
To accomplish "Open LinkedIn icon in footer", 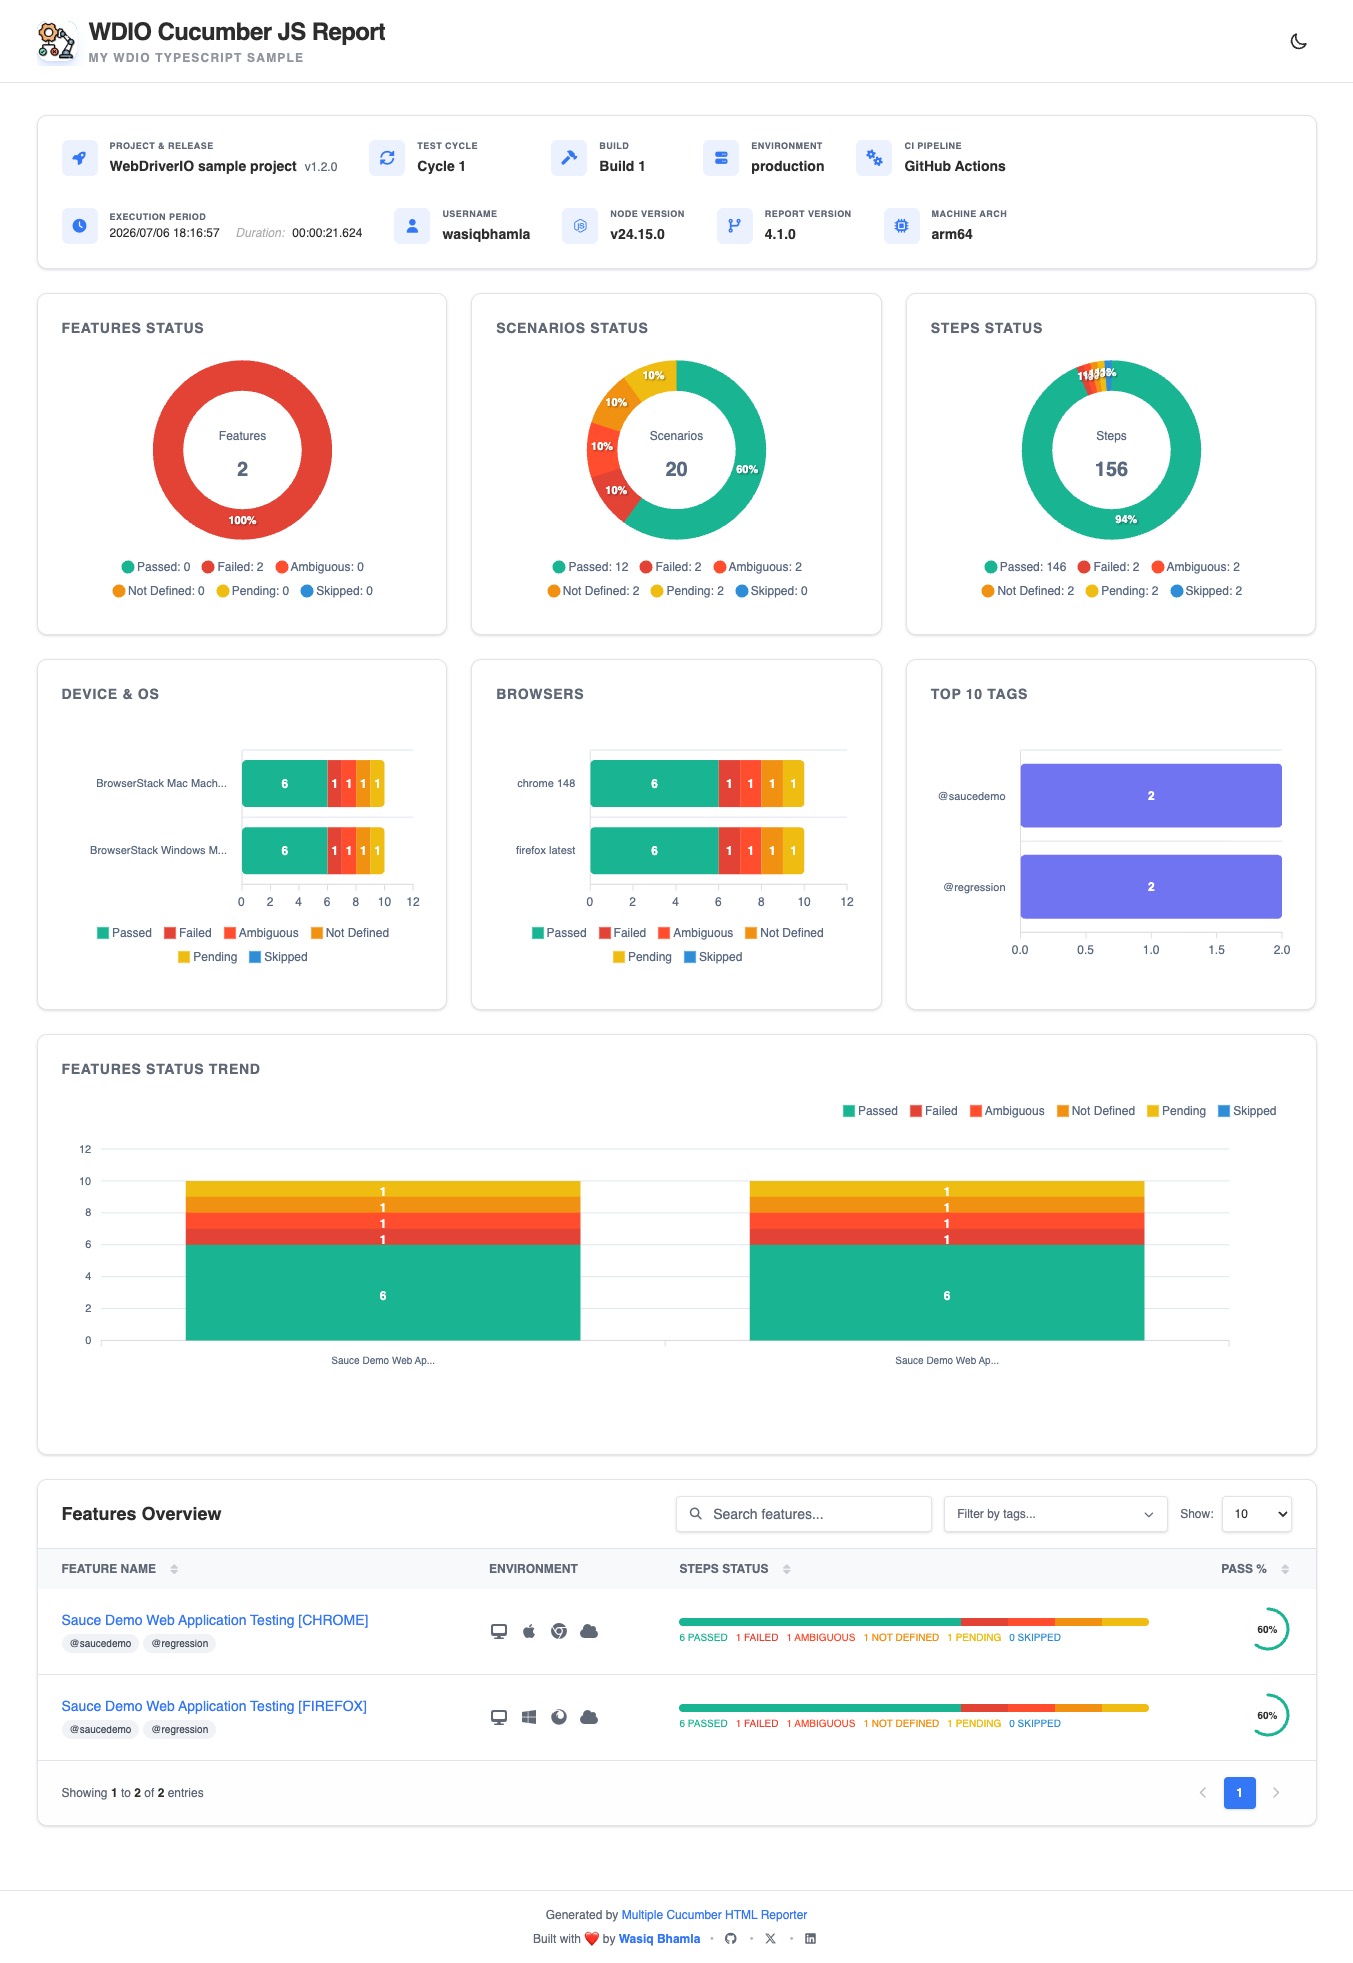I will (810, 1938).
